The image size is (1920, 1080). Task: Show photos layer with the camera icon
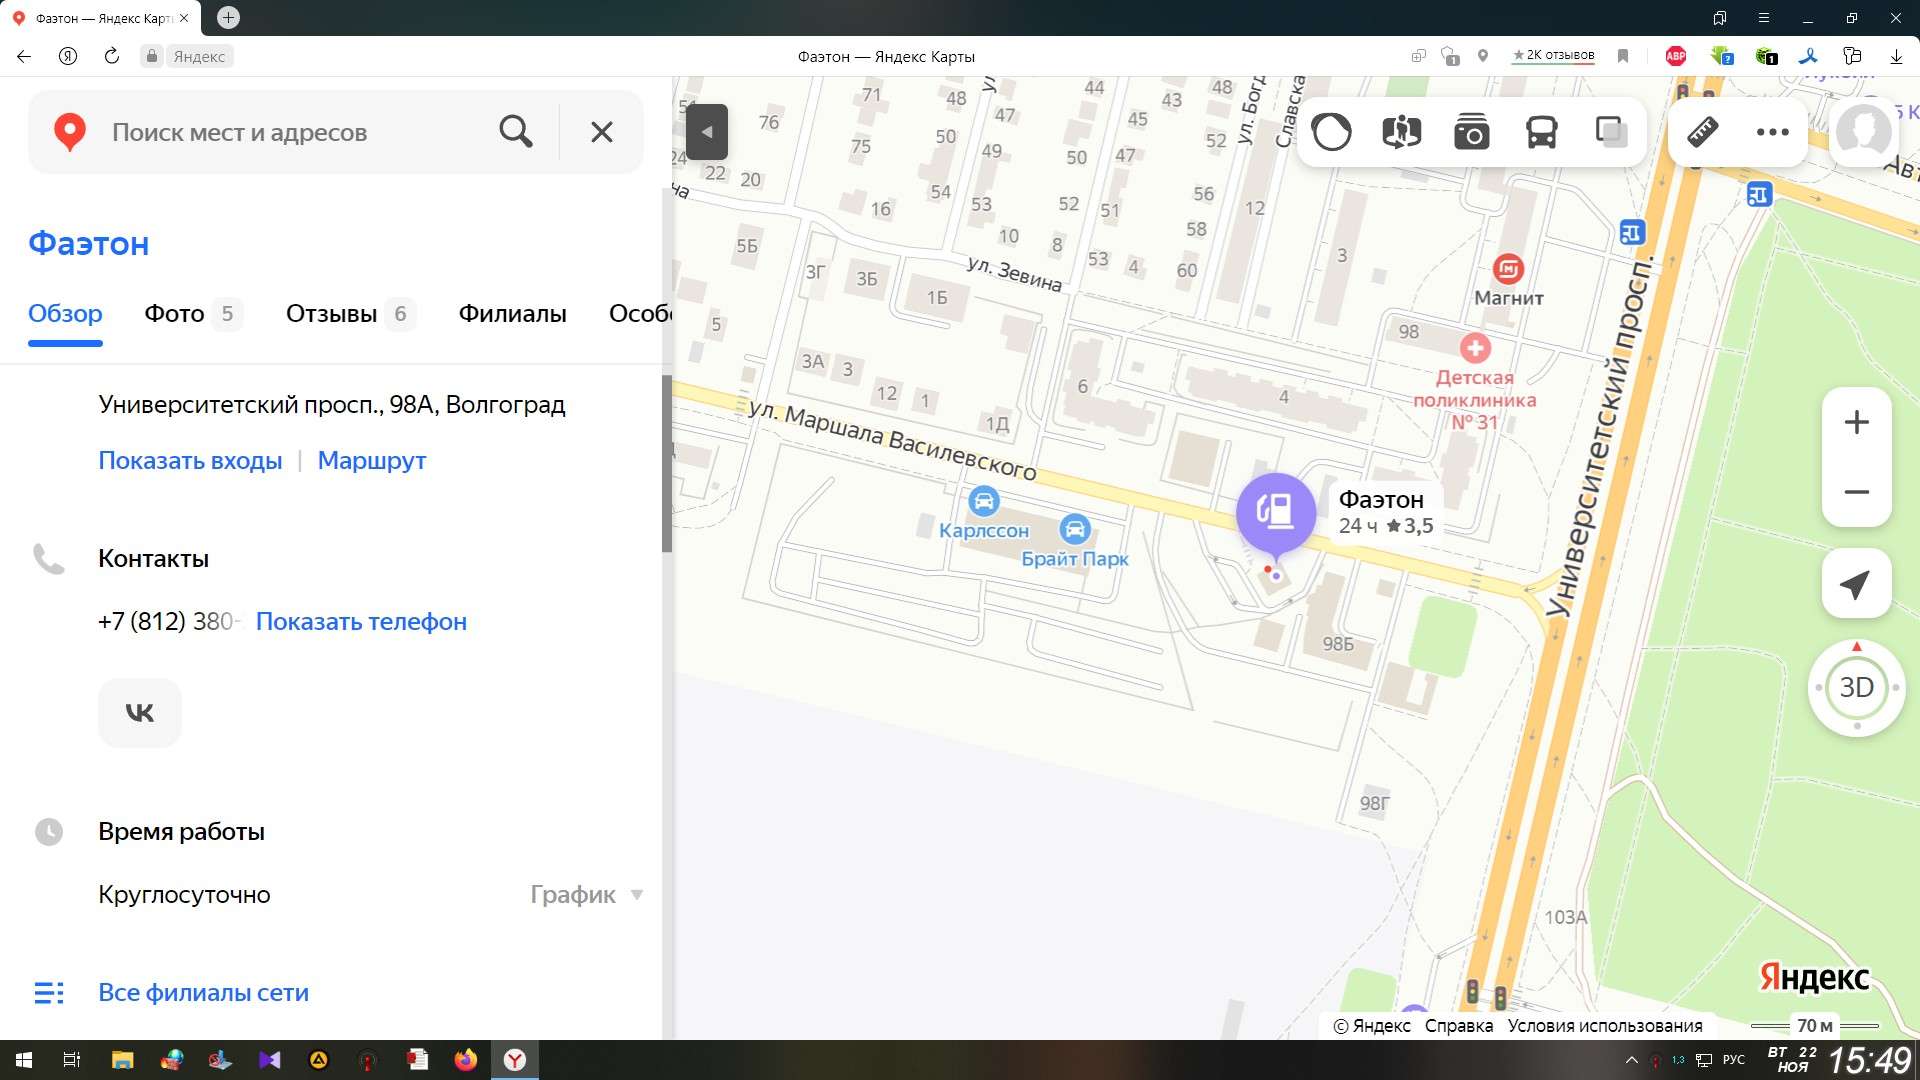tap(1471, 132)
